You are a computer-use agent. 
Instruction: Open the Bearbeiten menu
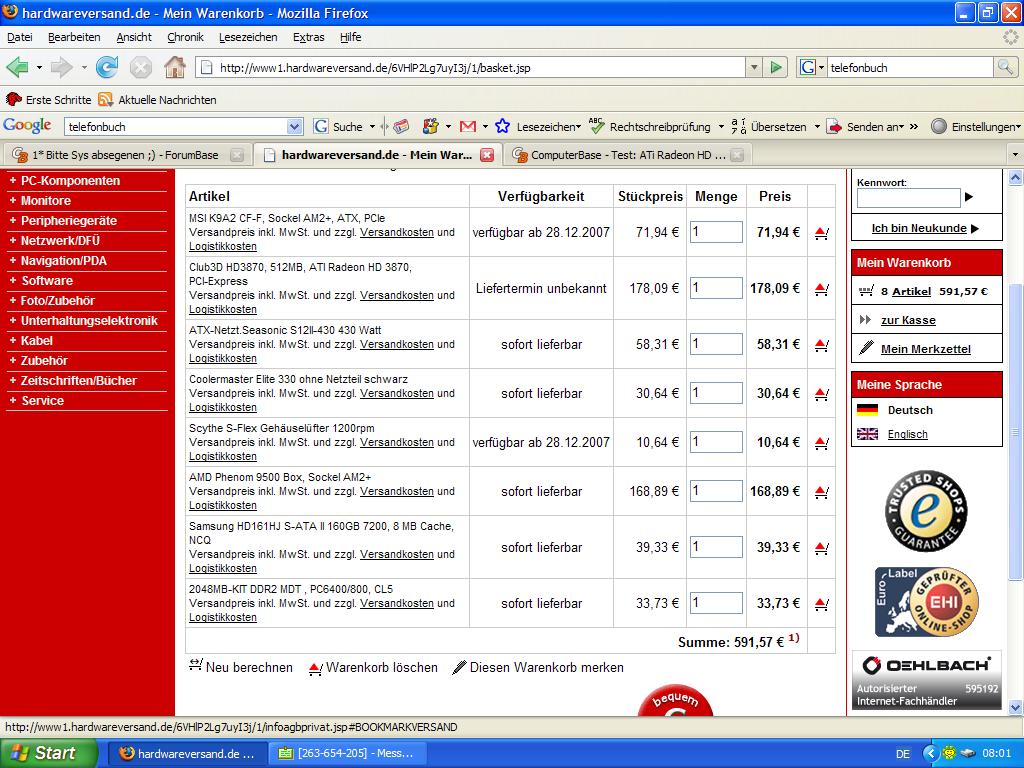point(74,37)
